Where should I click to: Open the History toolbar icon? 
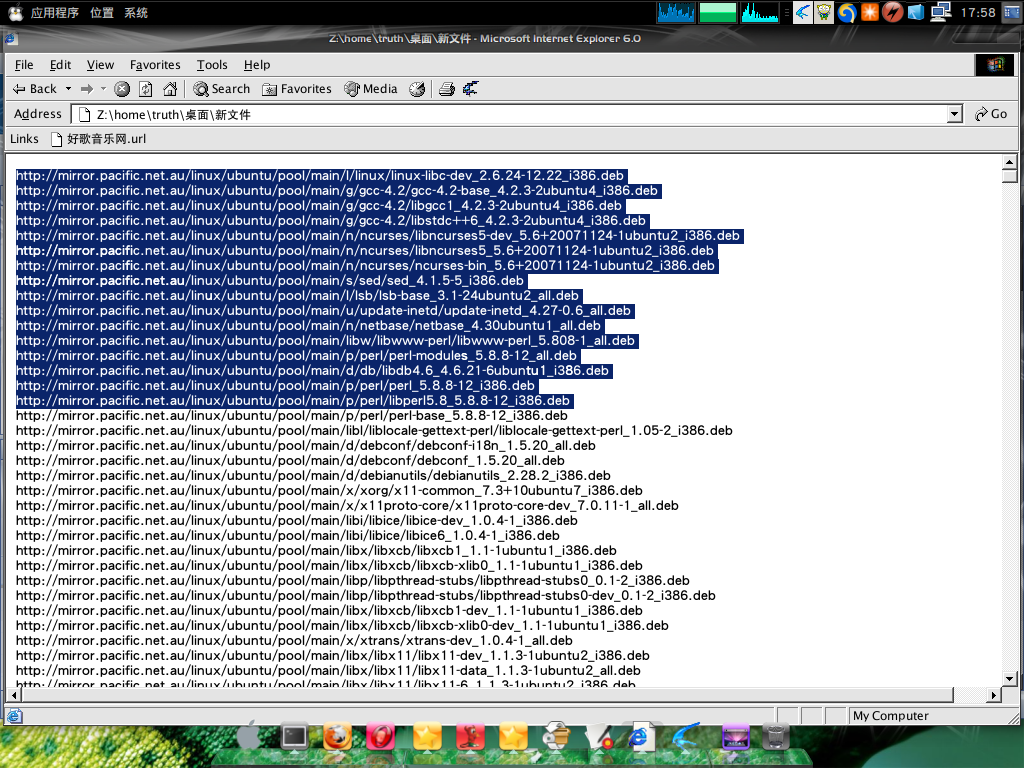(417, 89)
